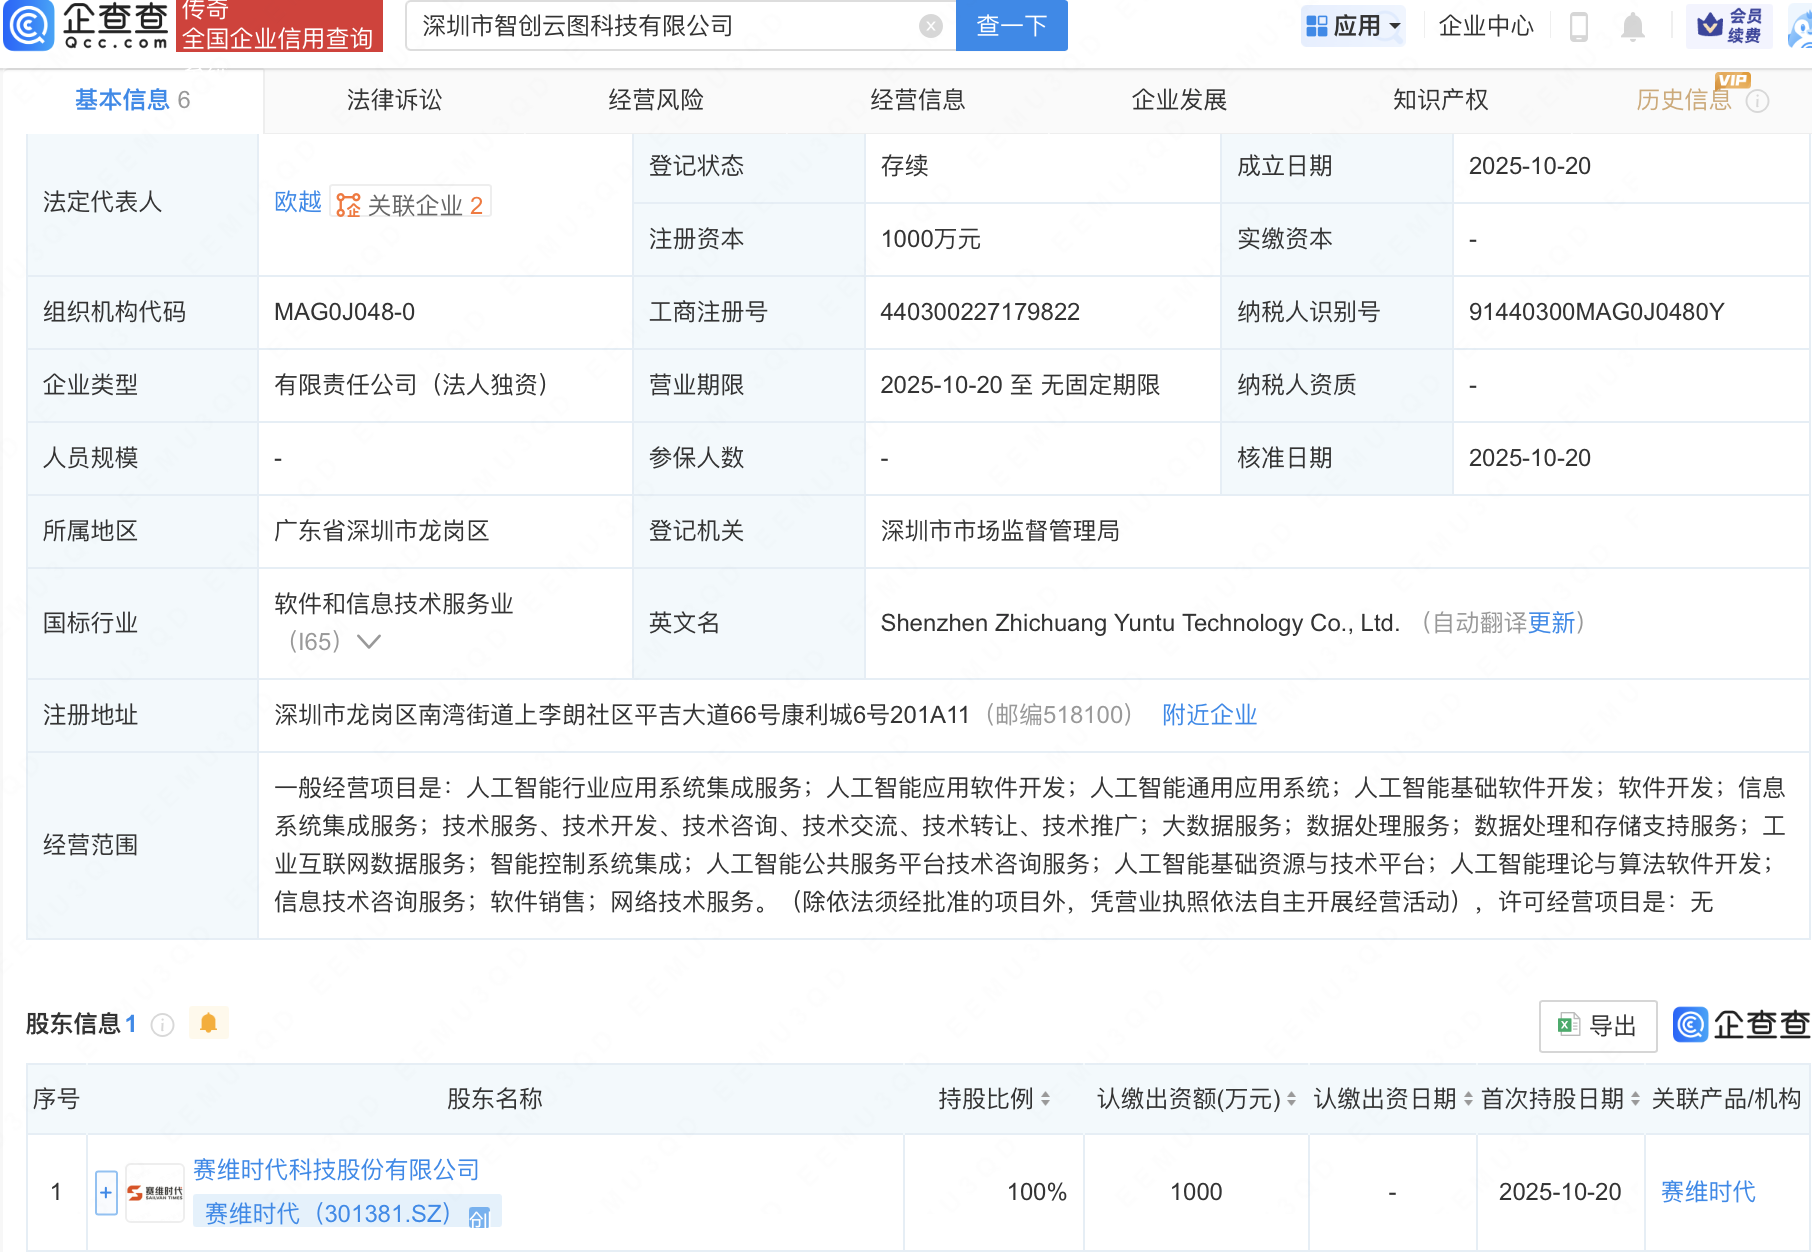Switch to the 法律诉讼 tab
The width and height of the screenshot is (1812, 1252).
coord(394,100)
